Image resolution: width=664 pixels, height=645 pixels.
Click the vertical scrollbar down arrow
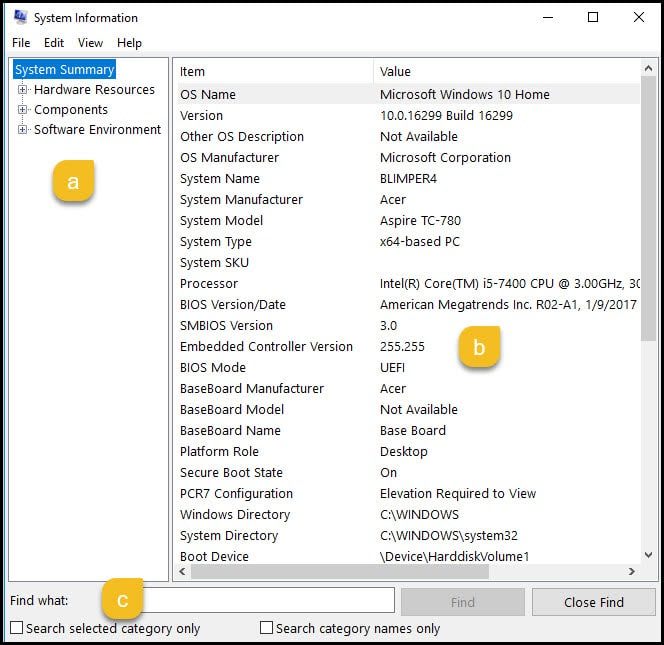(x=648, y=555)
